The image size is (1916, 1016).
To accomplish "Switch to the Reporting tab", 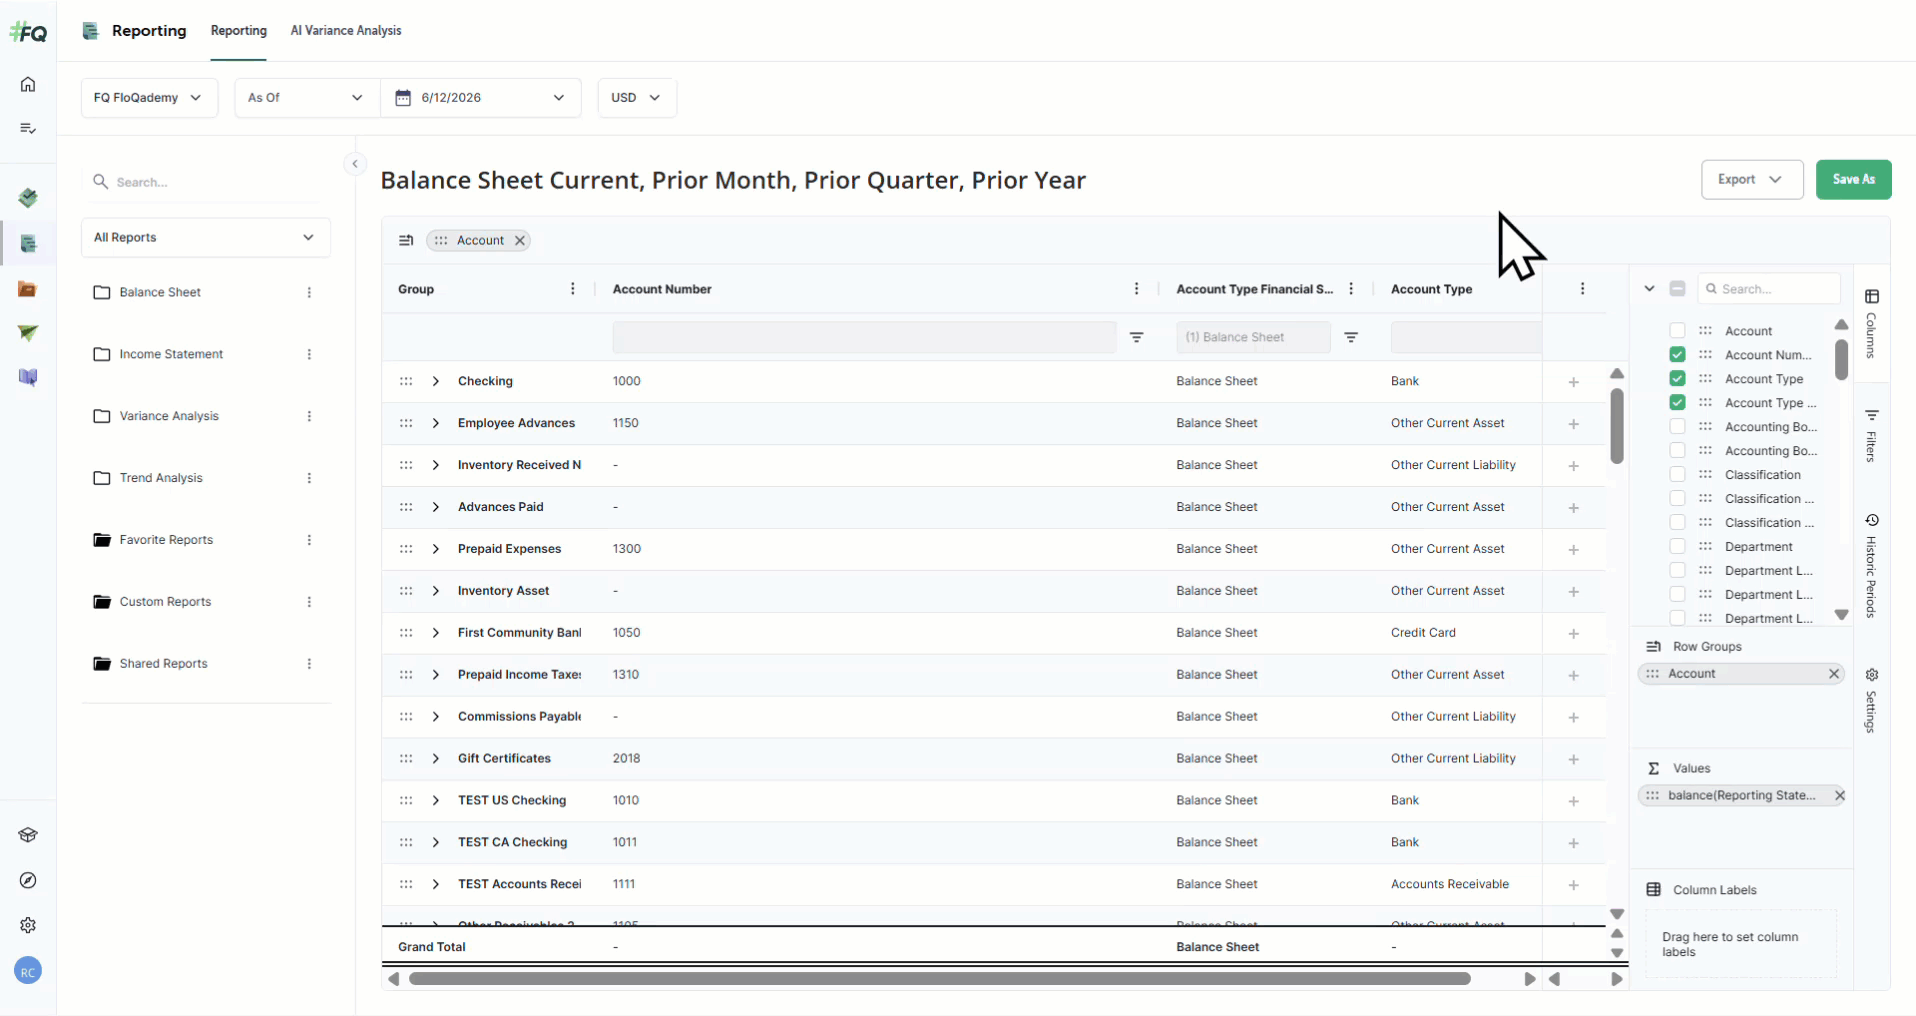I will pyautogui.click(x=239, y=31).
